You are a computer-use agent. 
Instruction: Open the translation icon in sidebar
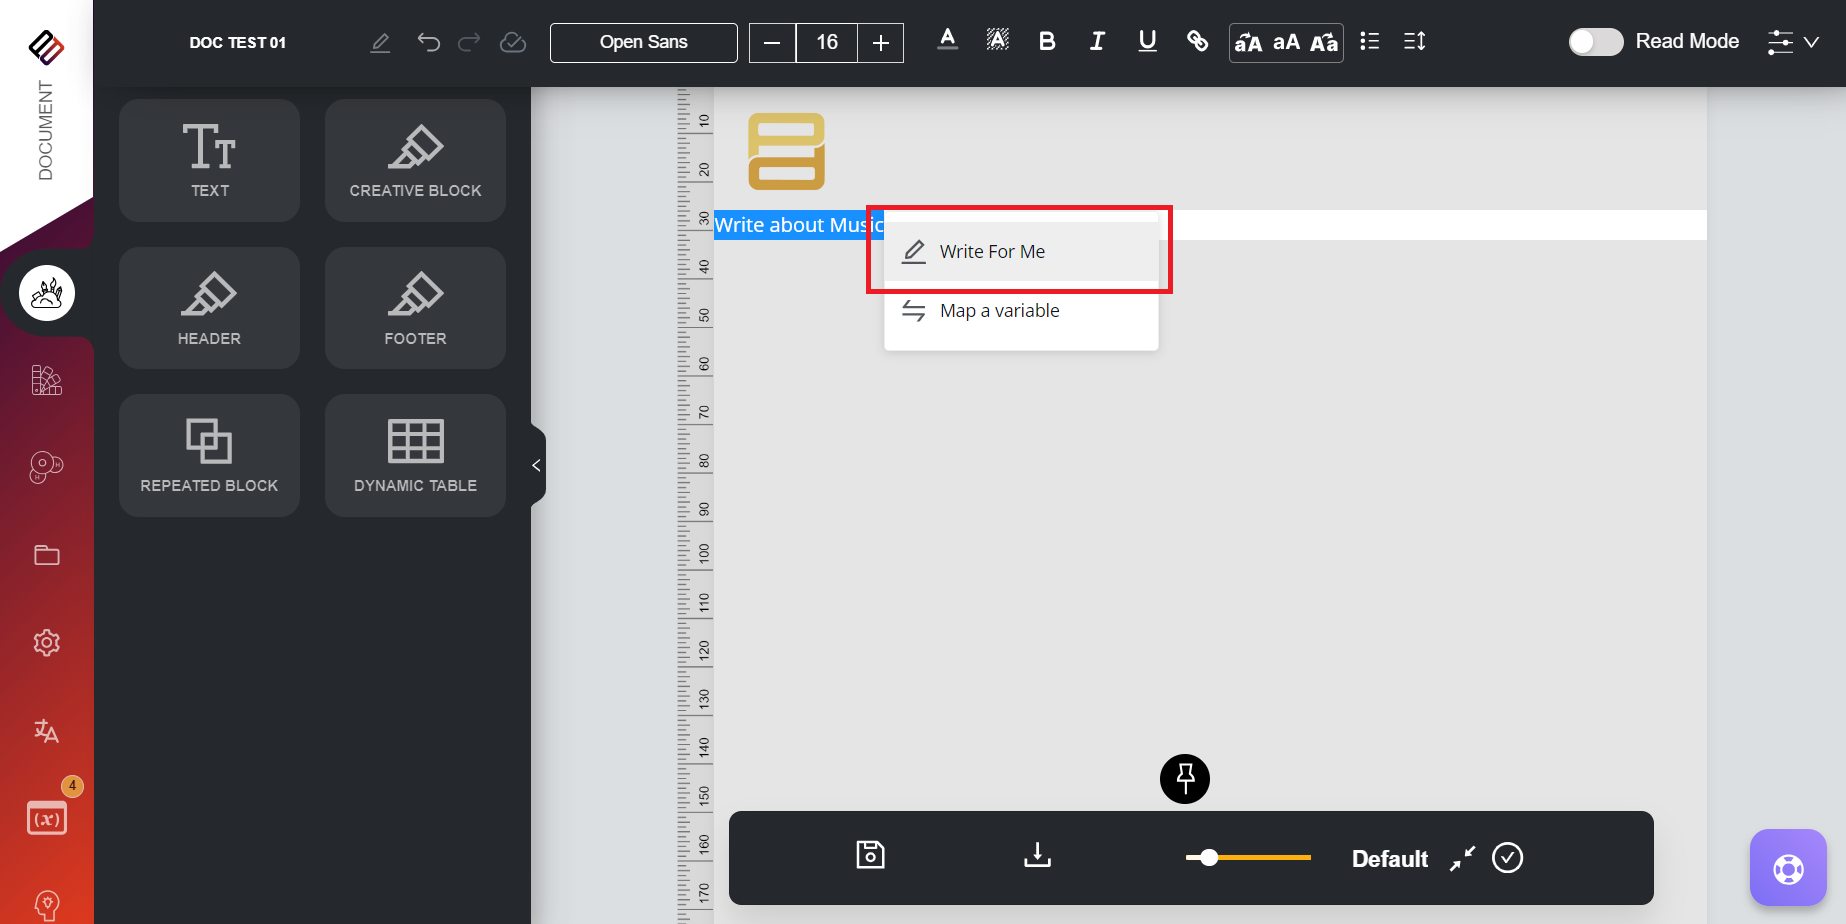coord(46,731)
